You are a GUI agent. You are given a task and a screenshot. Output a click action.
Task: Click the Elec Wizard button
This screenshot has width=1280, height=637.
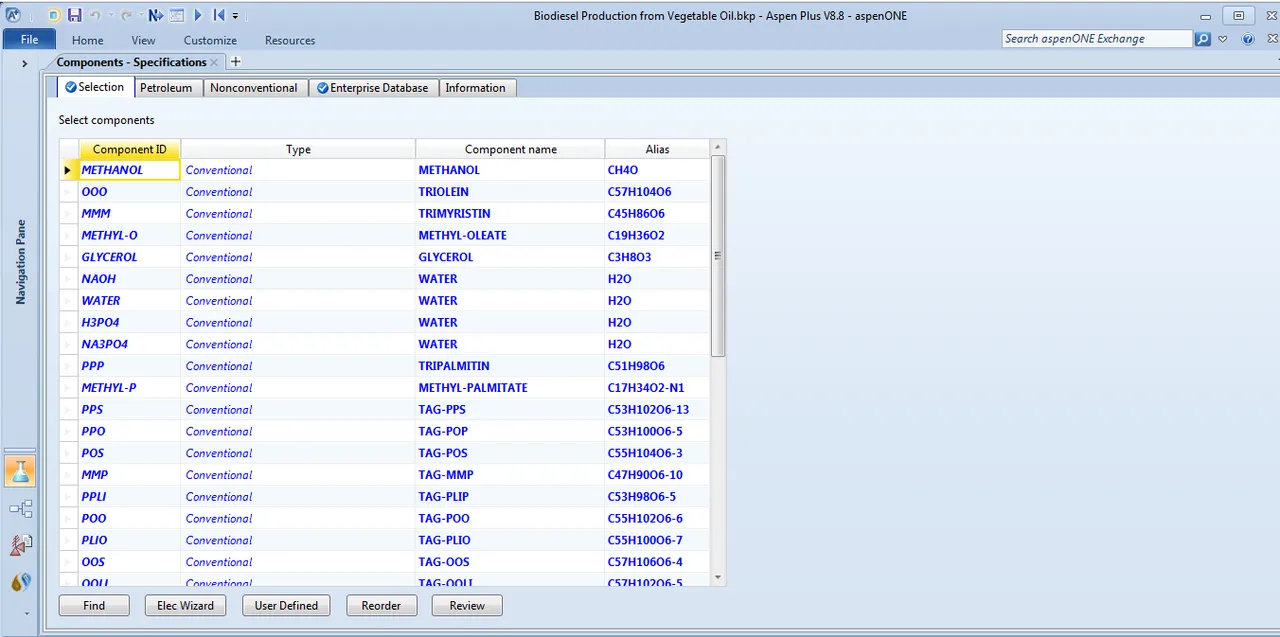[x=185, y=606]
